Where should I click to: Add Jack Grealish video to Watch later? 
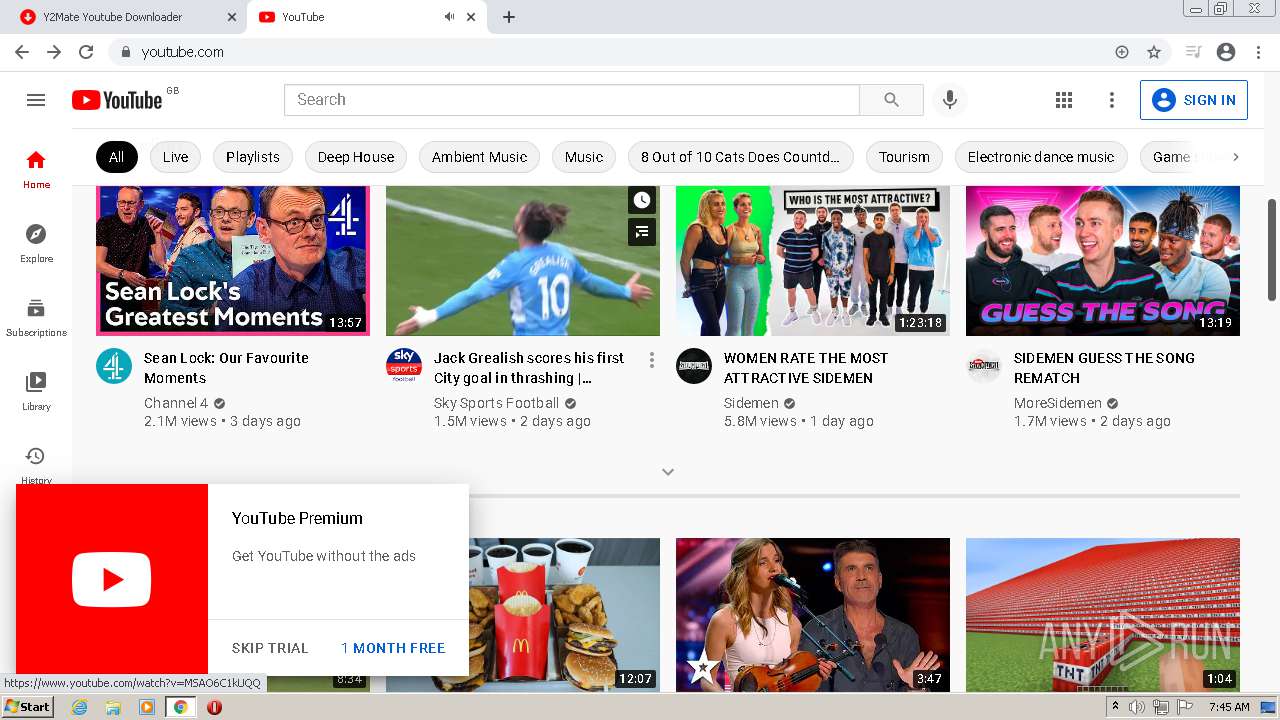point(642,200)
